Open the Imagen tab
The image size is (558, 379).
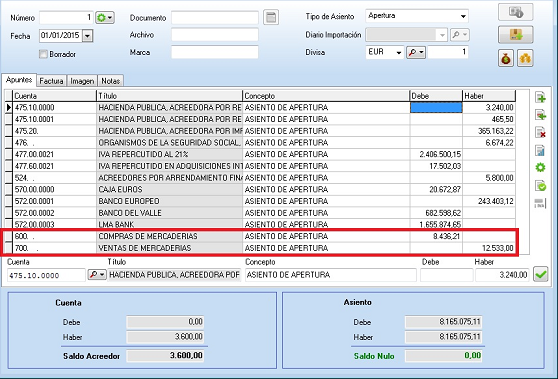pyautogui.click(x=82, y=81)
